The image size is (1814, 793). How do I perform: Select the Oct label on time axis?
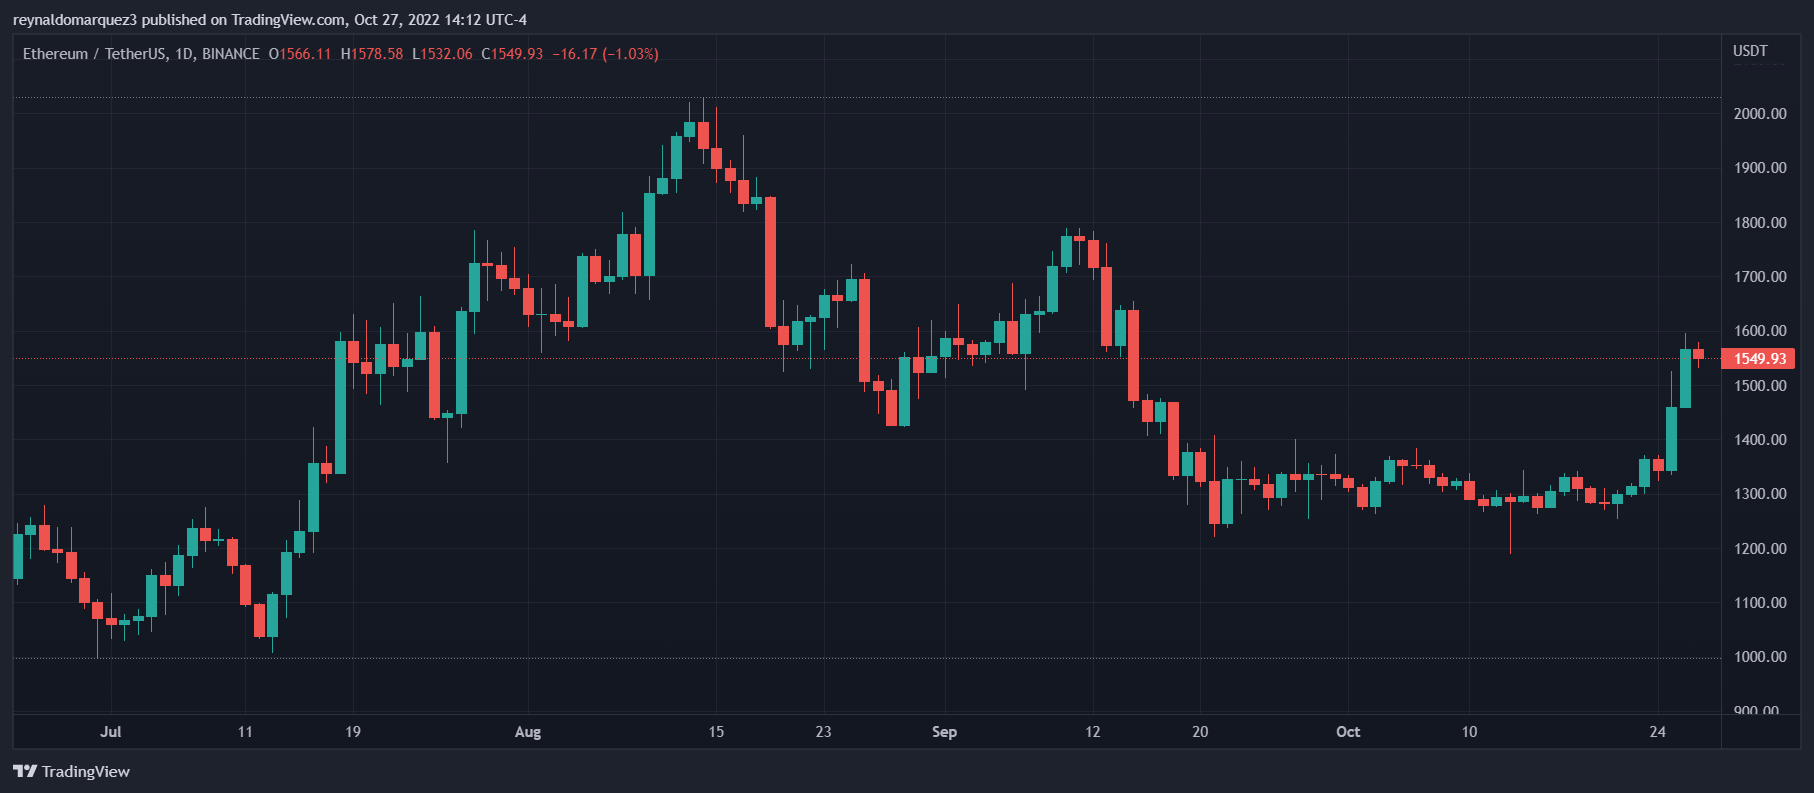[x=1348, y=732]
